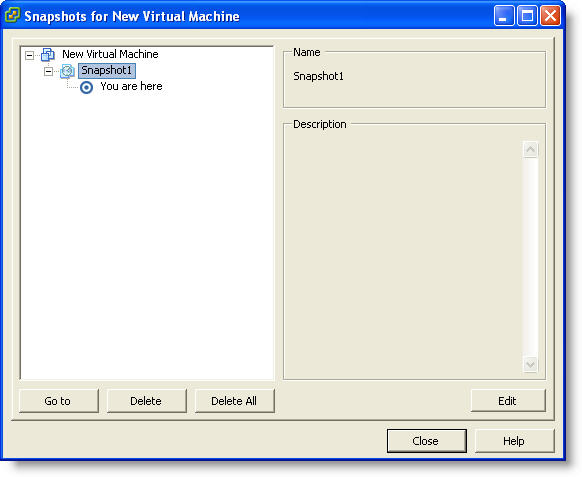Viewport: 582px width, 477px height.
Task: Select the Snapshot1 tree entry
Action: point(107,71)
